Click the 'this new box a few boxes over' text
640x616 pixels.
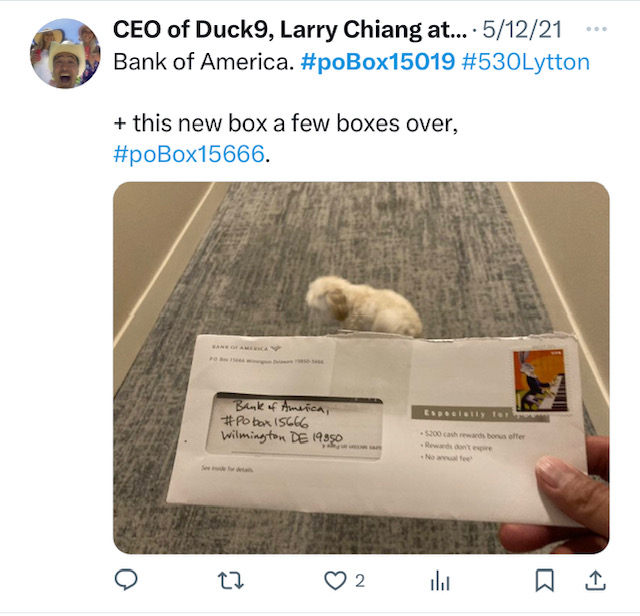tap(293, 123)
